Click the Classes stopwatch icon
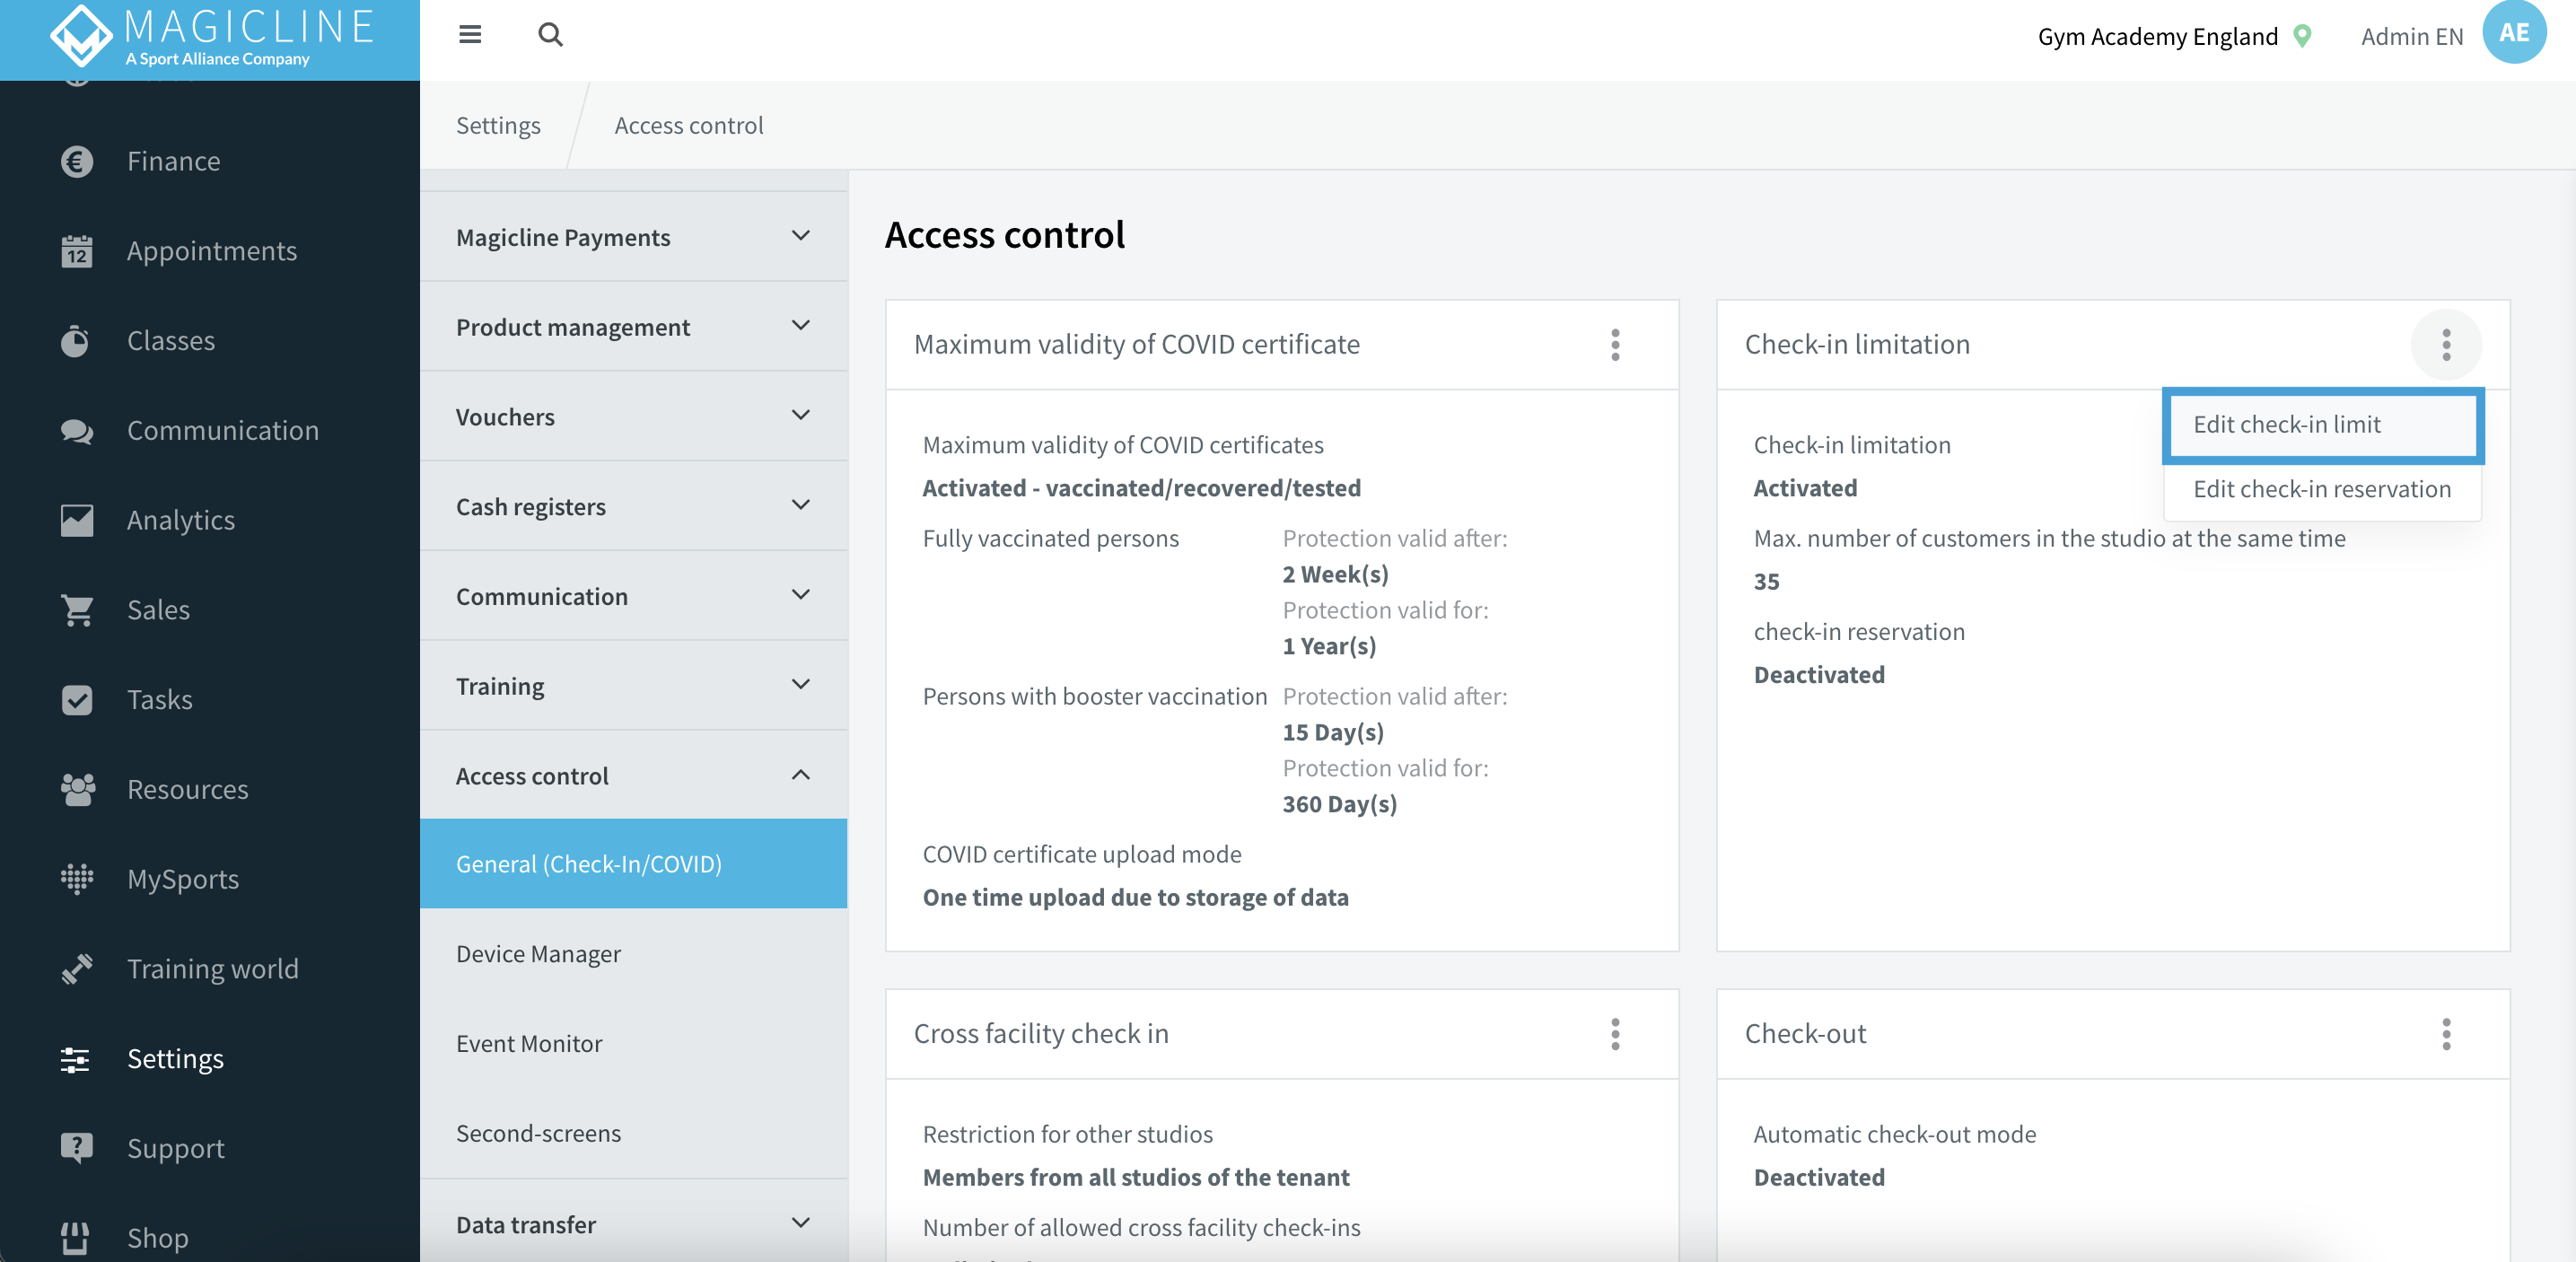Image resolution: width=2576 pixels, height=1262 pixels. click(x=75, y=341)
